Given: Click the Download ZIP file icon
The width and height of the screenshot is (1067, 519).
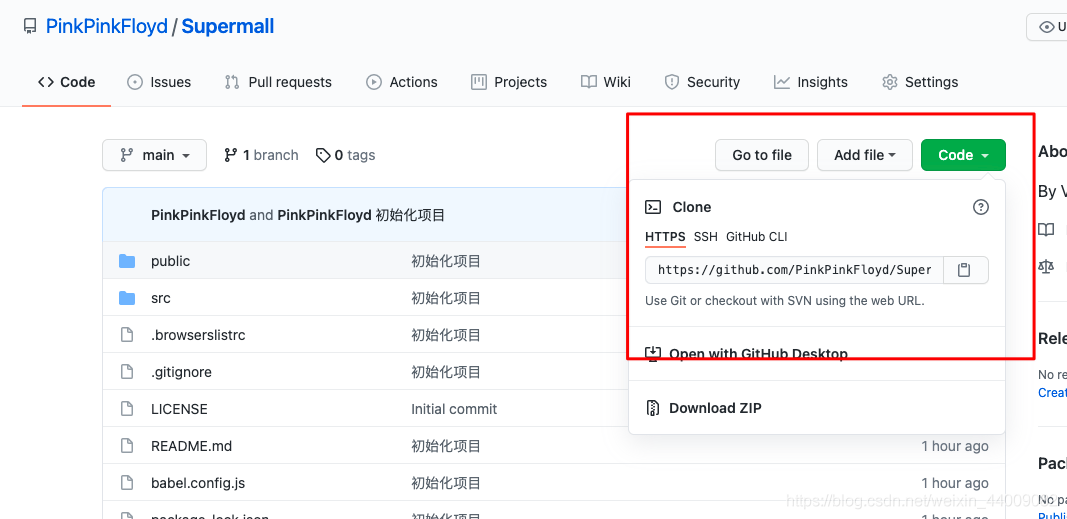Looking at the screenshot, I should tap(653, 408).
